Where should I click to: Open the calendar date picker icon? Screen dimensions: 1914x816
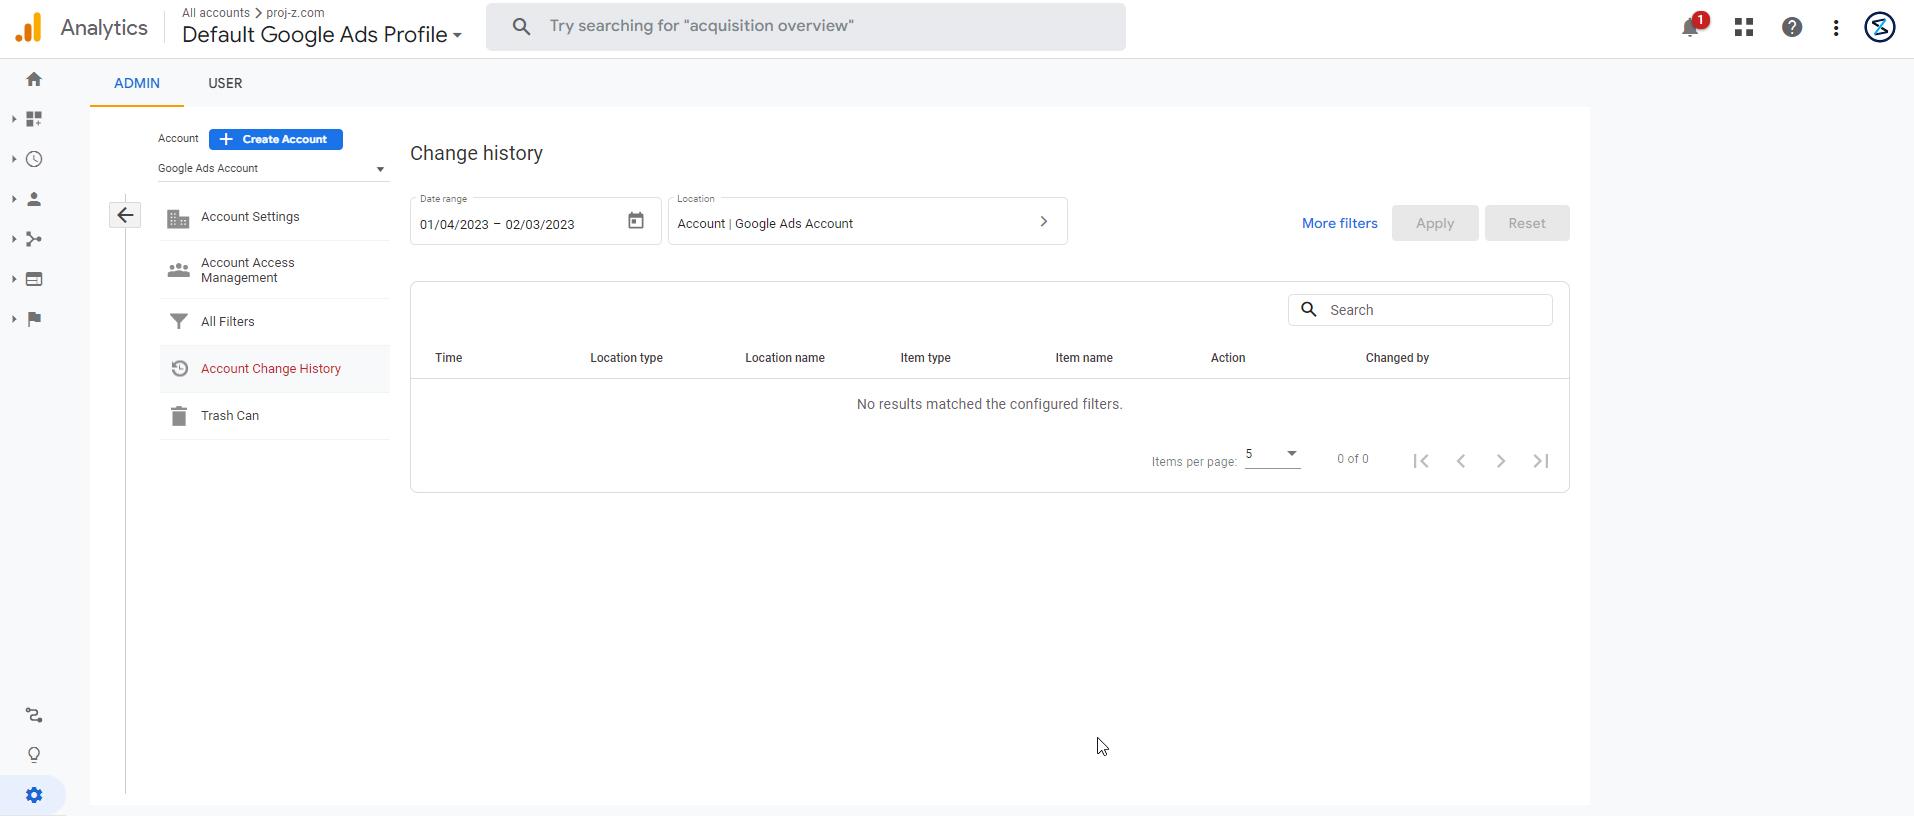[x=636, y=221]
